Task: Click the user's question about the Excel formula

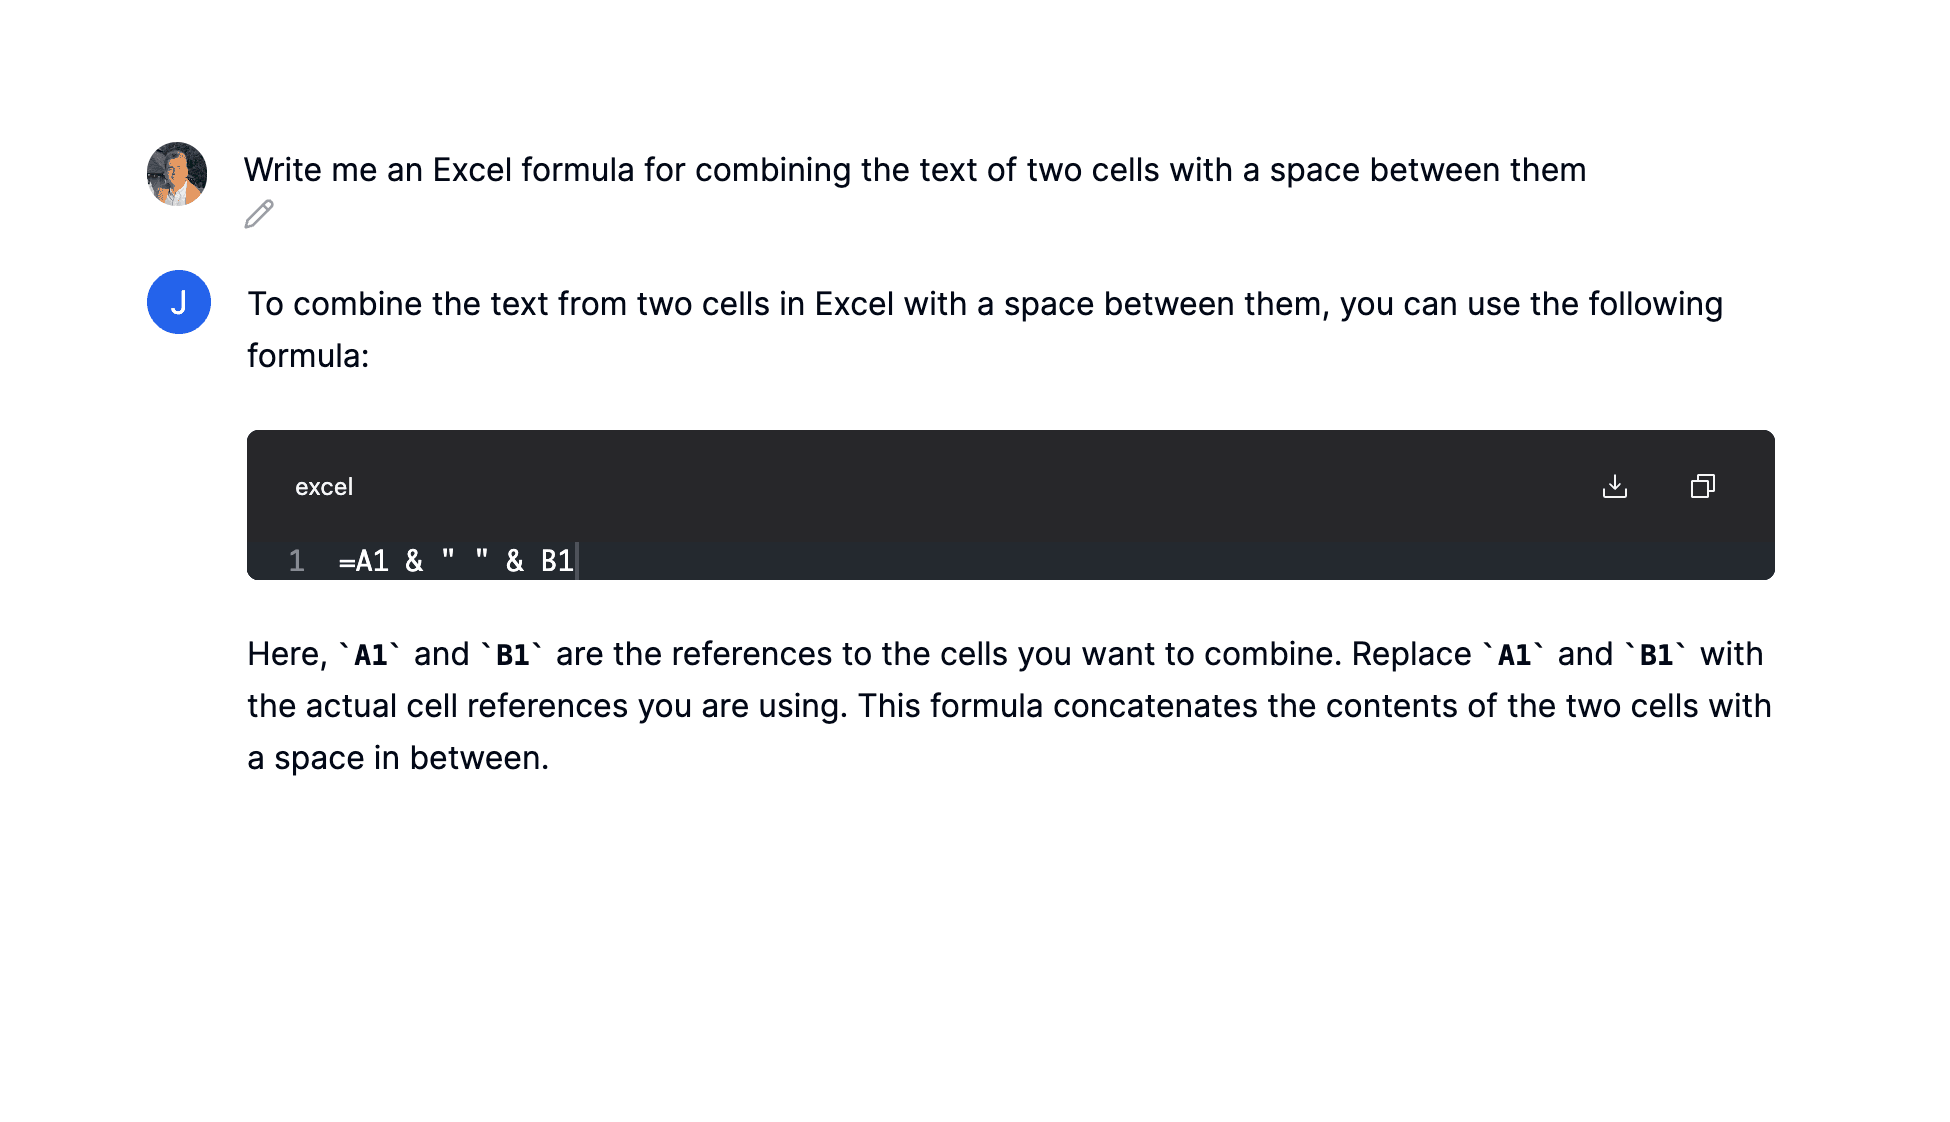Action: (x=914, y=170)
